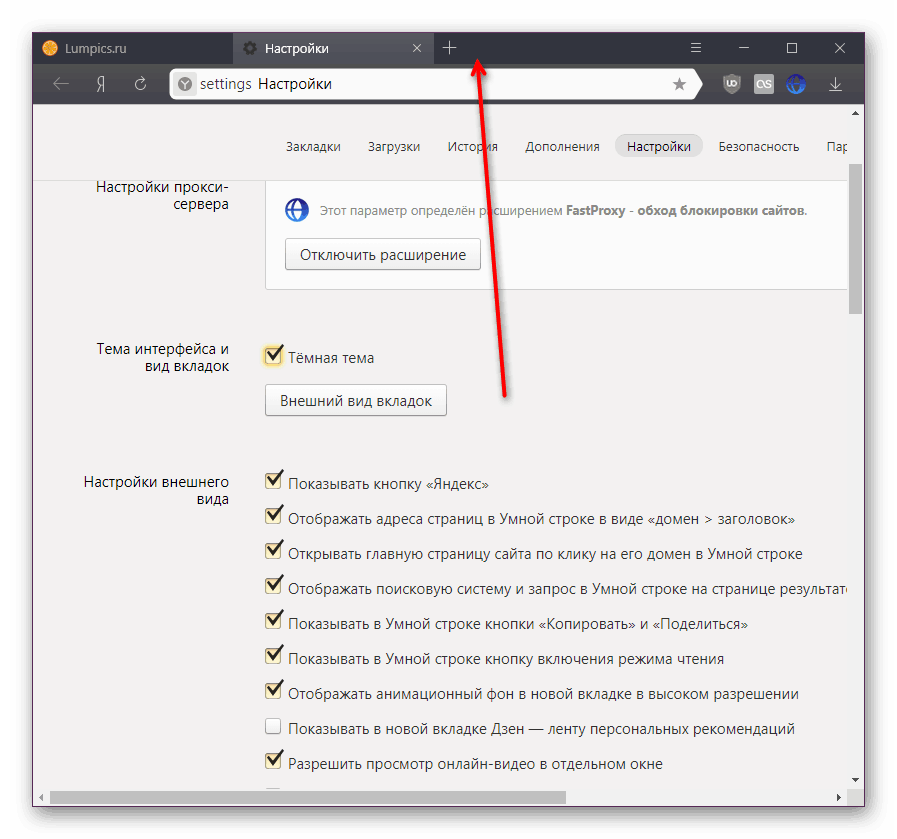Maximize the browser window
The height and width of the screenshot is (839, 897).
[792, 48]
